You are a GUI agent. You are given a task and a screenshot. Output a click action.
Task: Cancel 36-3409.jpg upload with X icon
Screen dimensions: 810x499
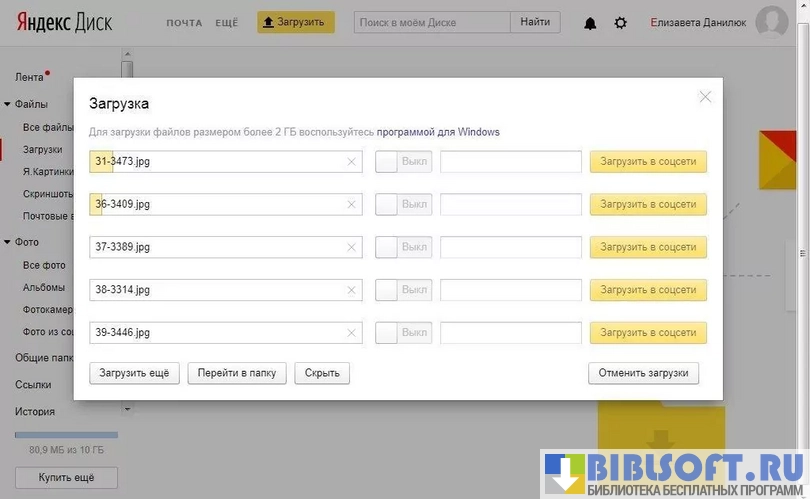[351, 204]
